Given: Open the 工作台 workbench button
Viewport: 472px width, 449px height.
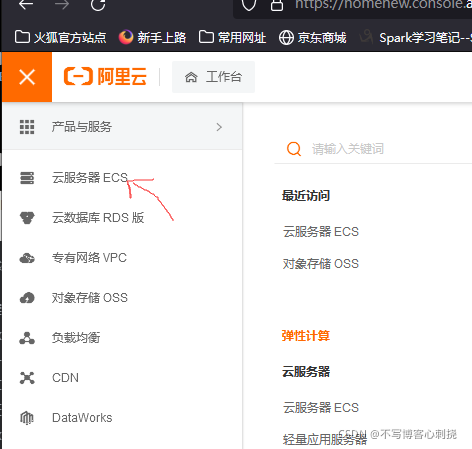Looking at the screenshot, I should (x=213, y=77).
